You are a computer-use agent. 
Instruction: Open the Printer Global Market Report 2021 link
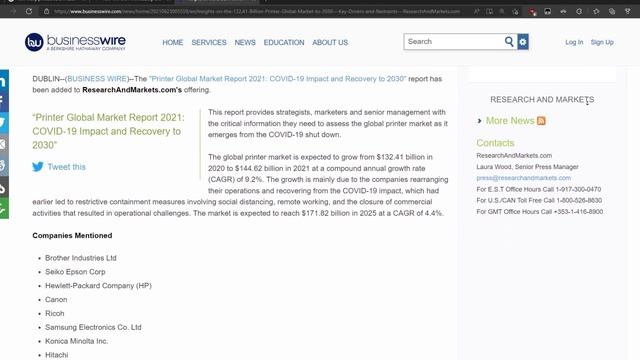[278, 79]
